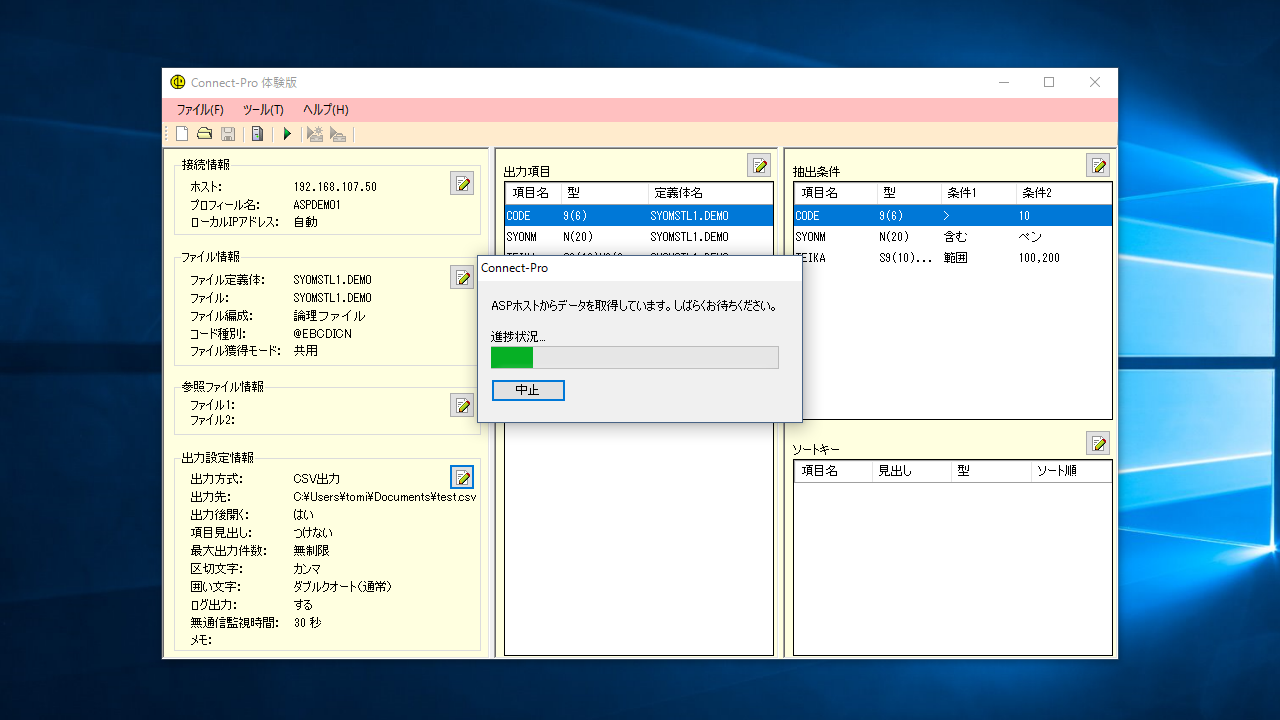Click the host server toolbar icon
Image resolution: width=1280 pixels, height=720 pixels.
pos(257,134)
